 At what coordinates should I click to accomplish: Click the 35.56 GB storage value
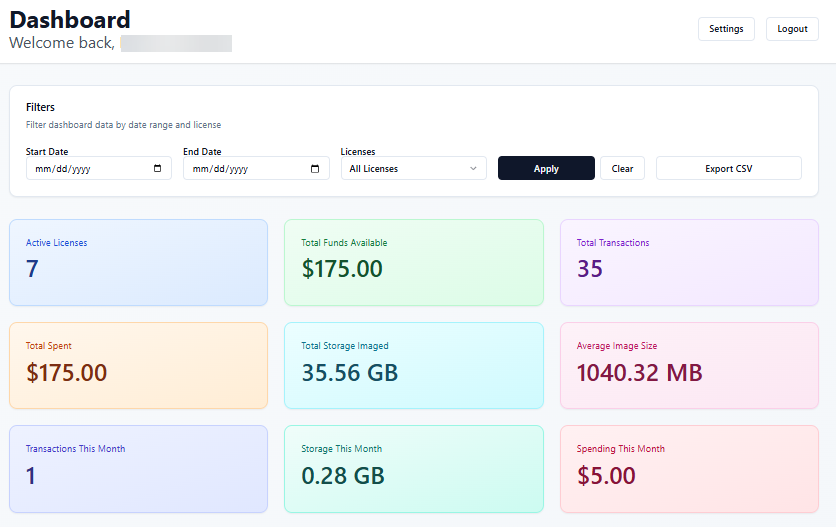click(350, 372)
